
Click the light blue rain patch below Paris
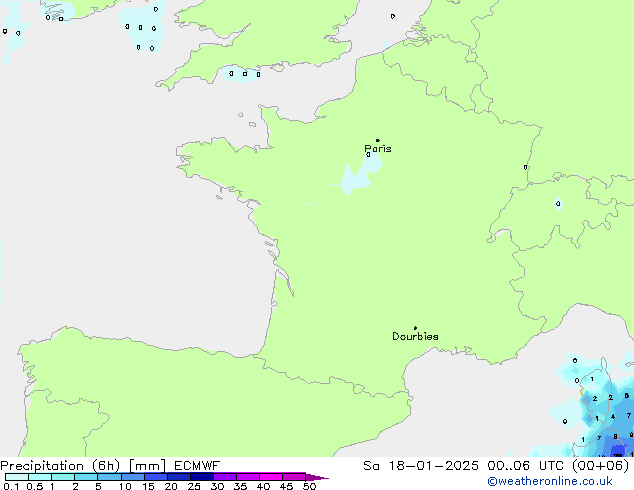click(x=355, y=178)
